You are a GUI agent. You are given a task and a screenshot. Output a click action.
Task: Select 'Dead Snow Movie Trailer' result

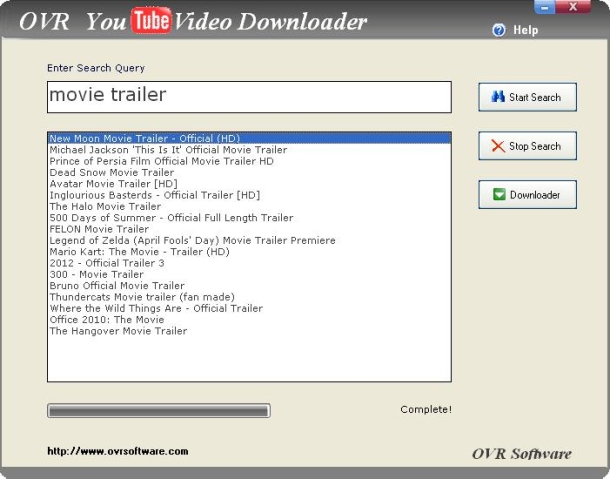click(249, 172)
